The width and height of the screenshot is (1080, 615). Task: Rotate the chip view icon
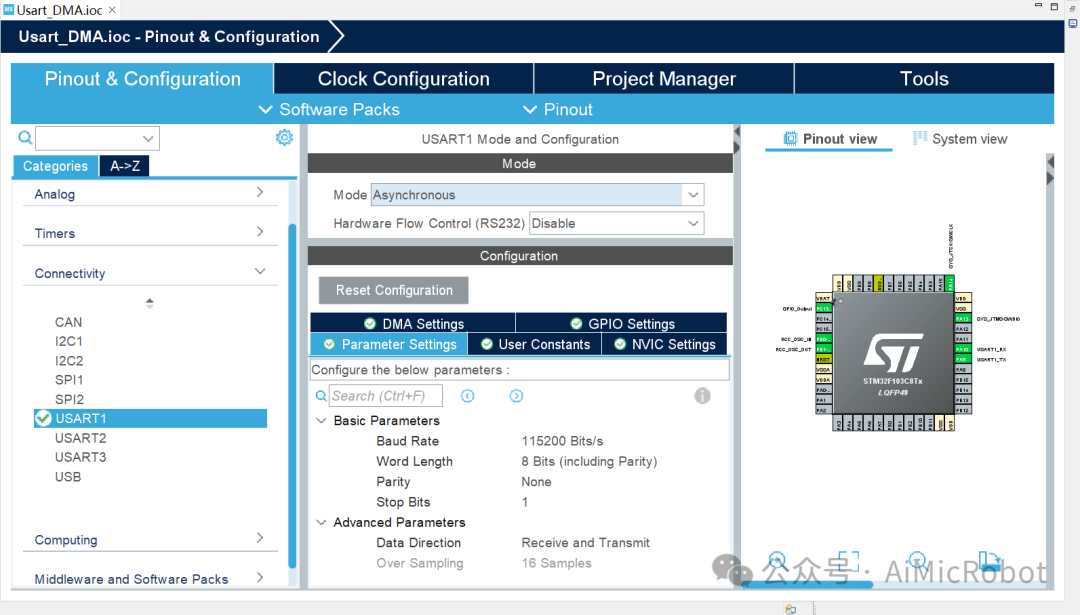coord(989,561)
